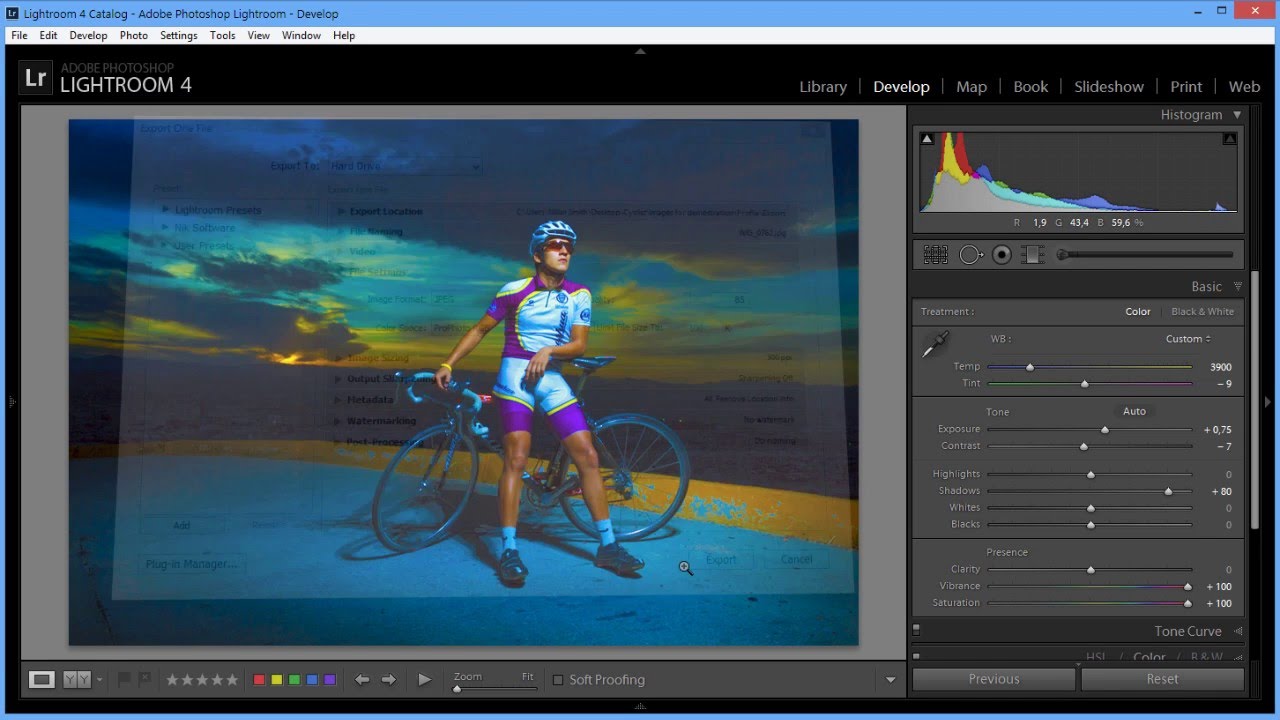
Task: Collapse the Basic panel
Action: (1238, 287)
